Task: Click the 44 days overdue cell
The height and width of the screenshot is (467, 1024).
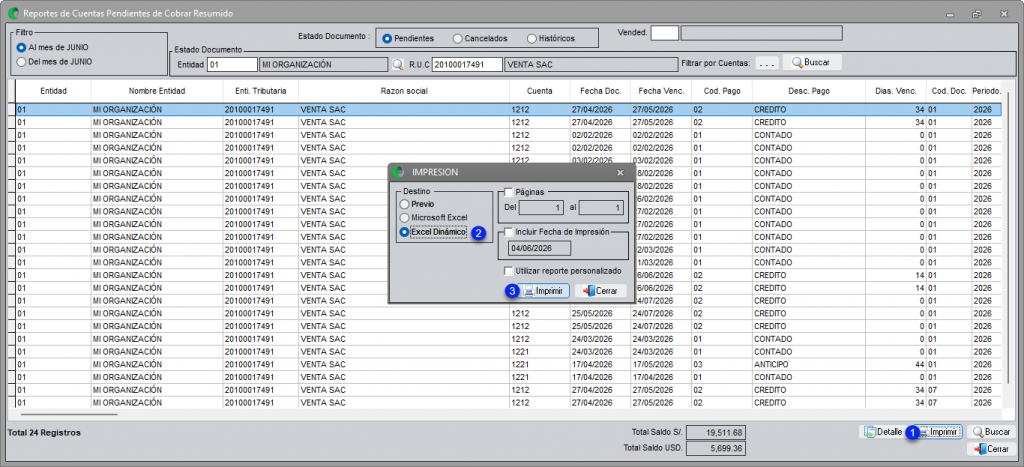Action: [x=896, y=364]
